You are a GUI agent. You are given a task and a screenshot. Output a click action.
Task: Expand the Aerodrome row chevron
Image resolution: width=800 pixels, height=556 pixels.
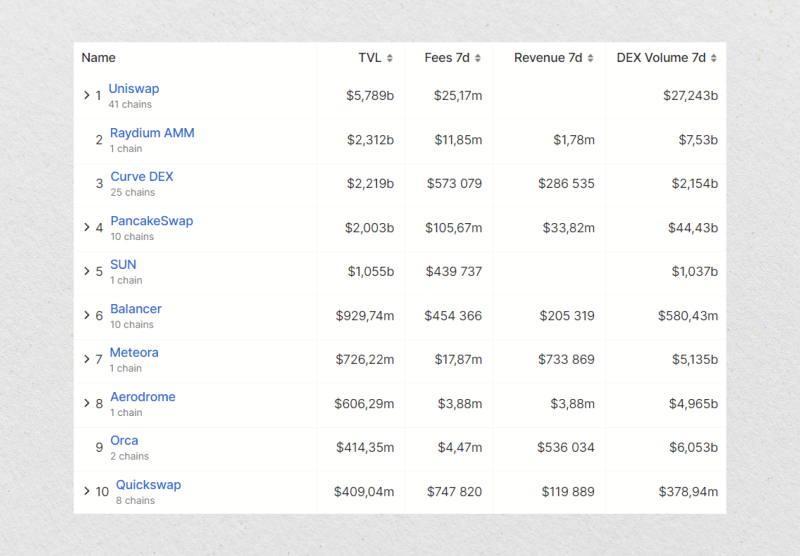[87, 403]
